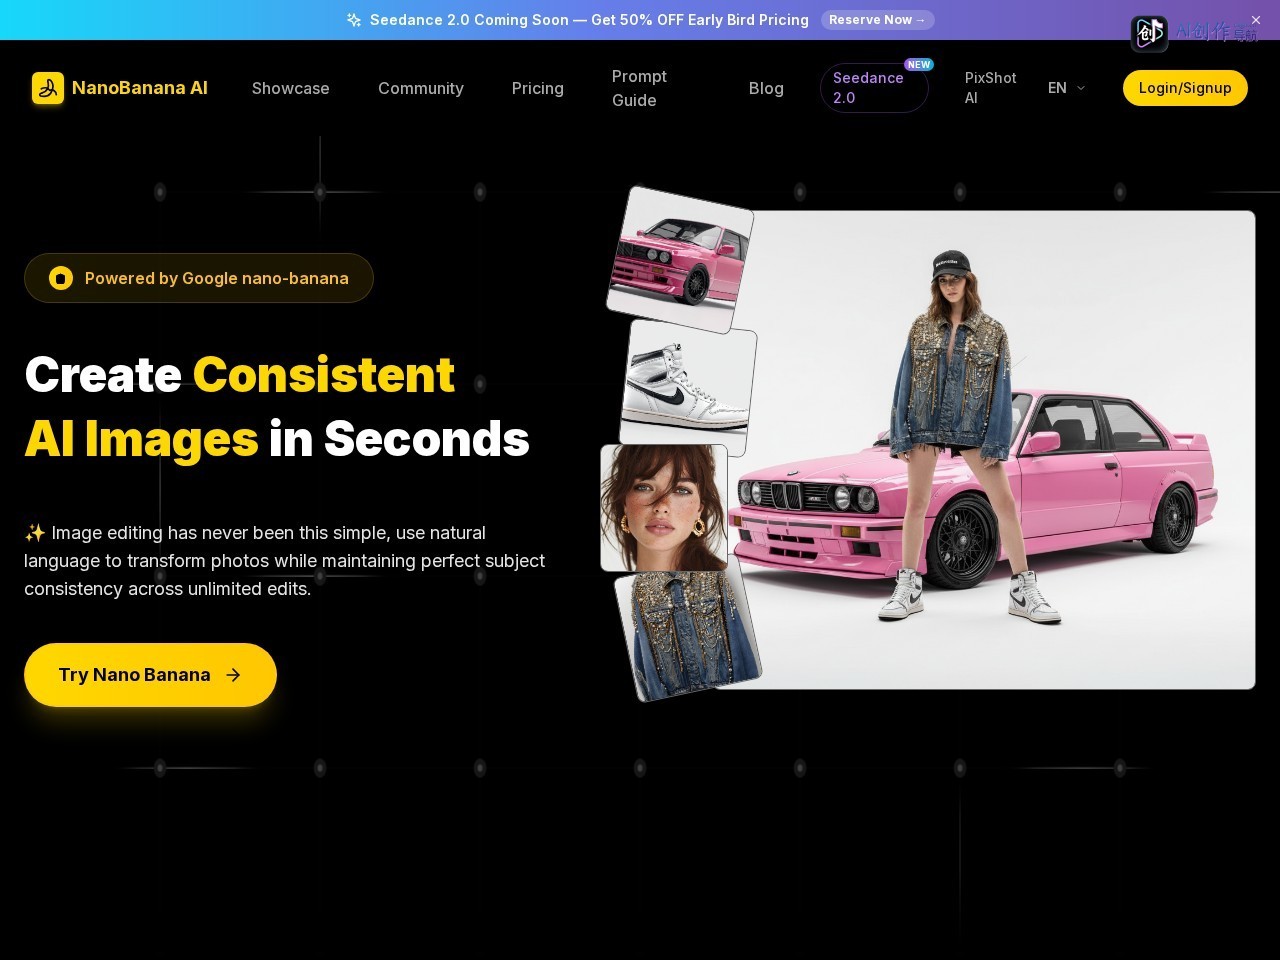
Task: Select the white sneaker thumbnail
Action: [x=688, y=387]
